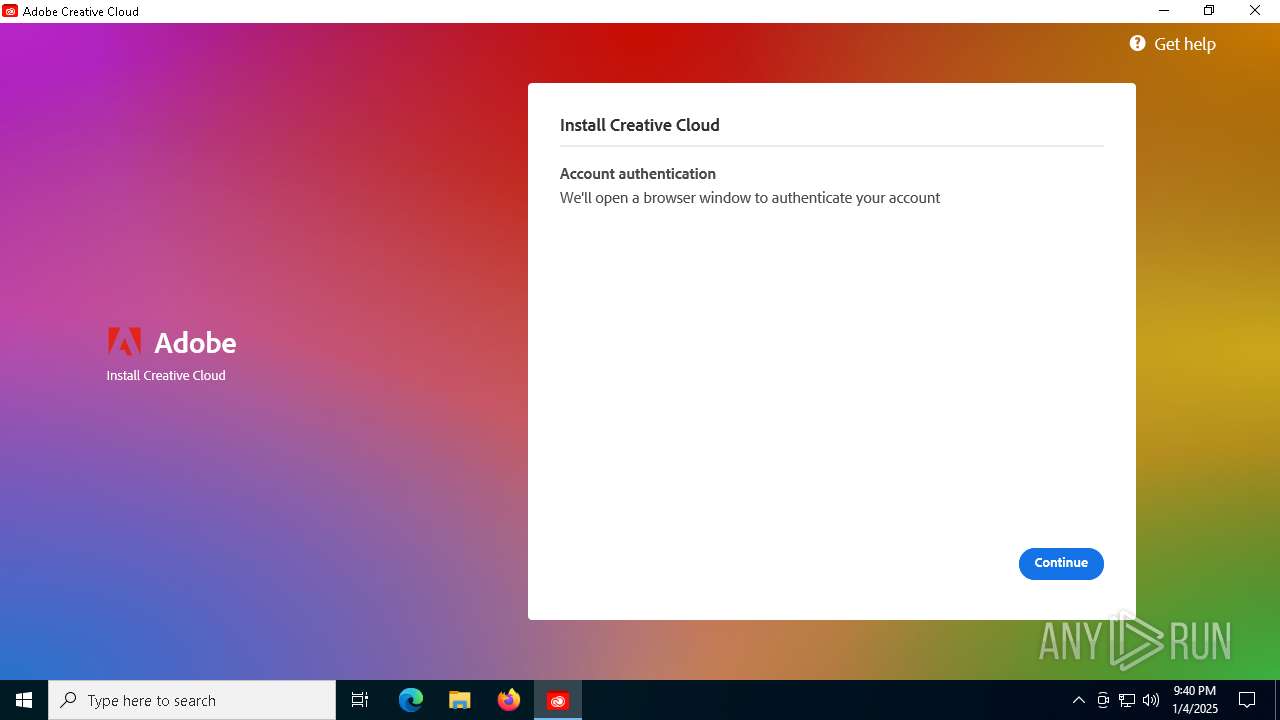Click the Adobe logo icon
Viewport: 1280px width, 720px height.
coord(124,342)
